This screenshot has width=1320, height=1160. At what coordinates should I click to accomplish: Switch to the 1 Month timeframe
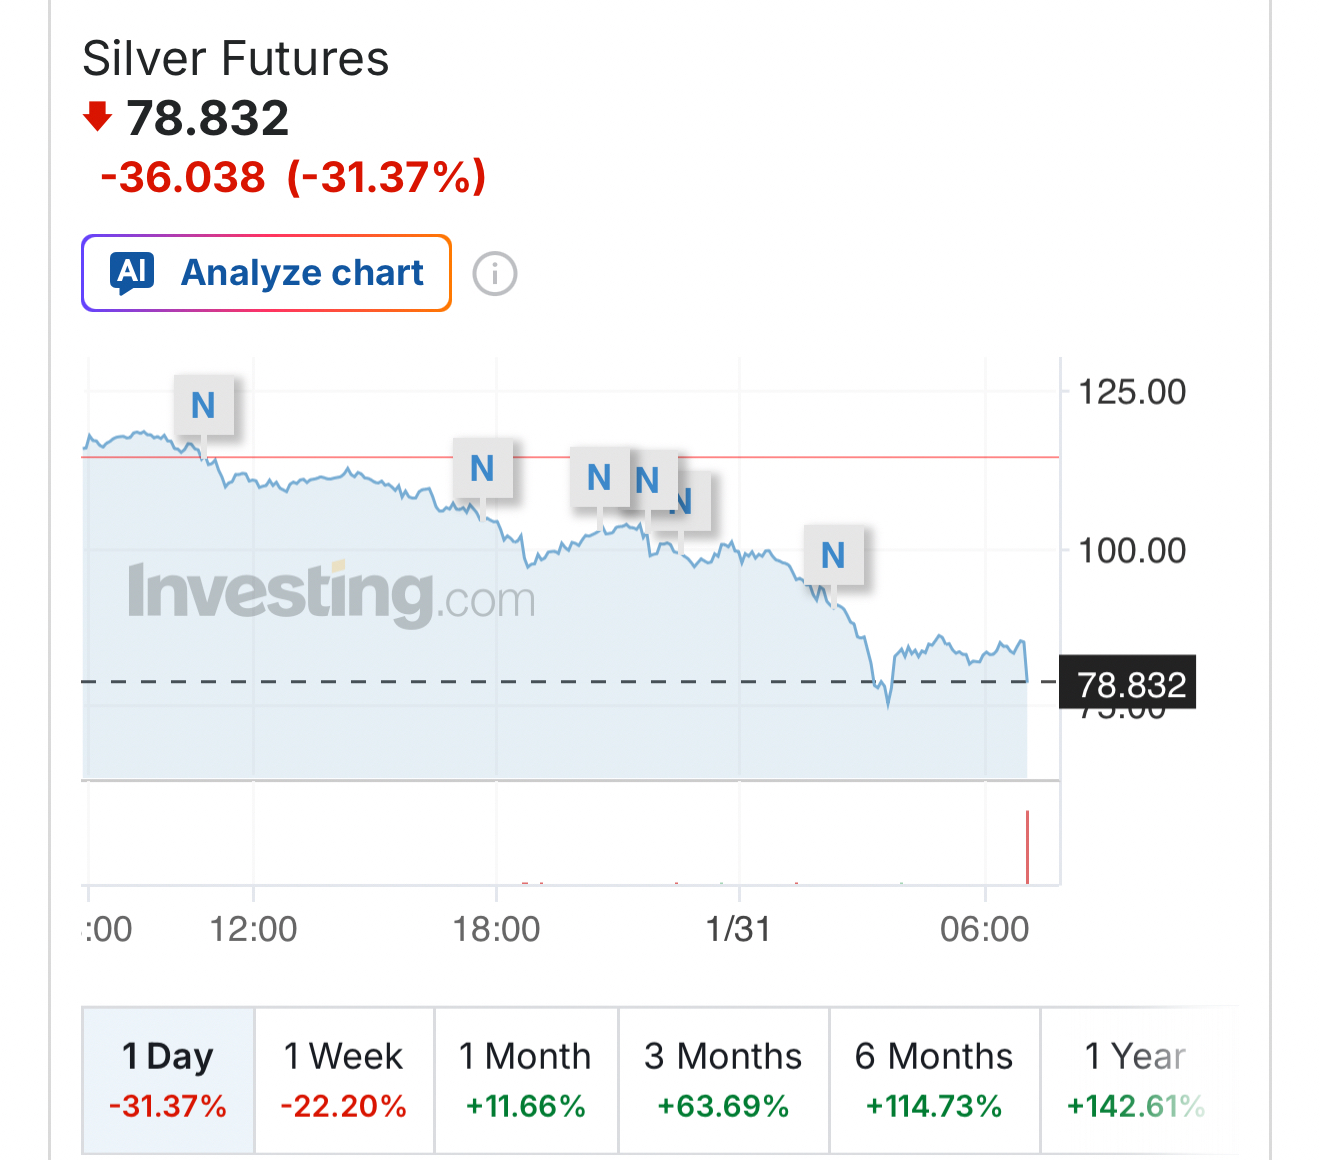[525, 1080]
